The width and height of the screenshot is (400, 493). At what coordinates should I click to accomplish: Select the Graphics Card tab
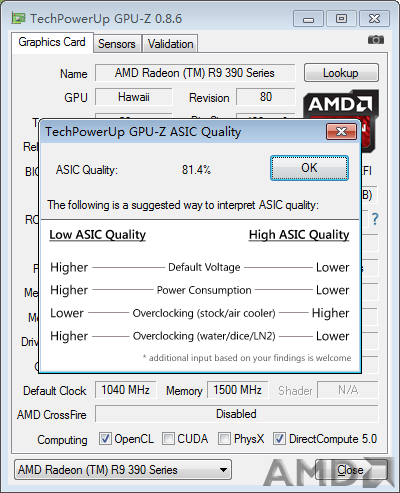point(52,42)
